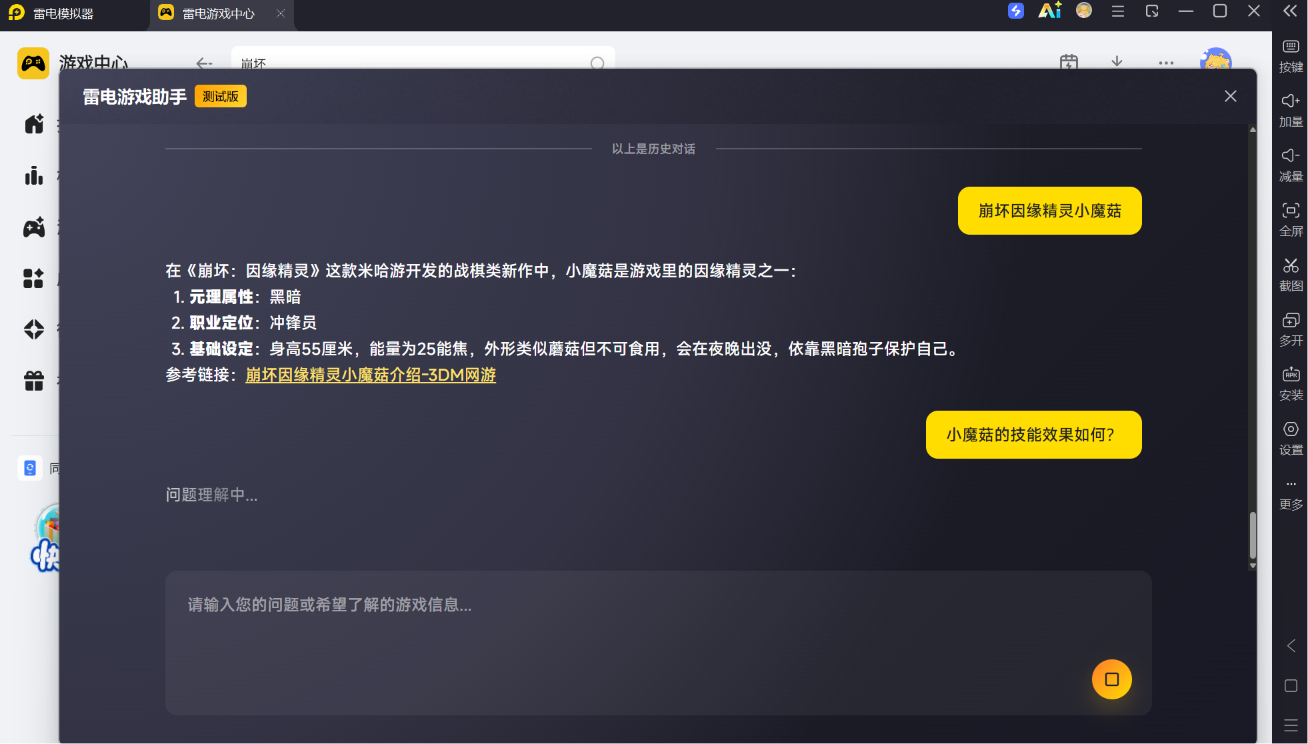Click the stop generating button in assistant
Image resolution: width=1308 pixels, height=744 pixels.
[x=1111, y=680]
